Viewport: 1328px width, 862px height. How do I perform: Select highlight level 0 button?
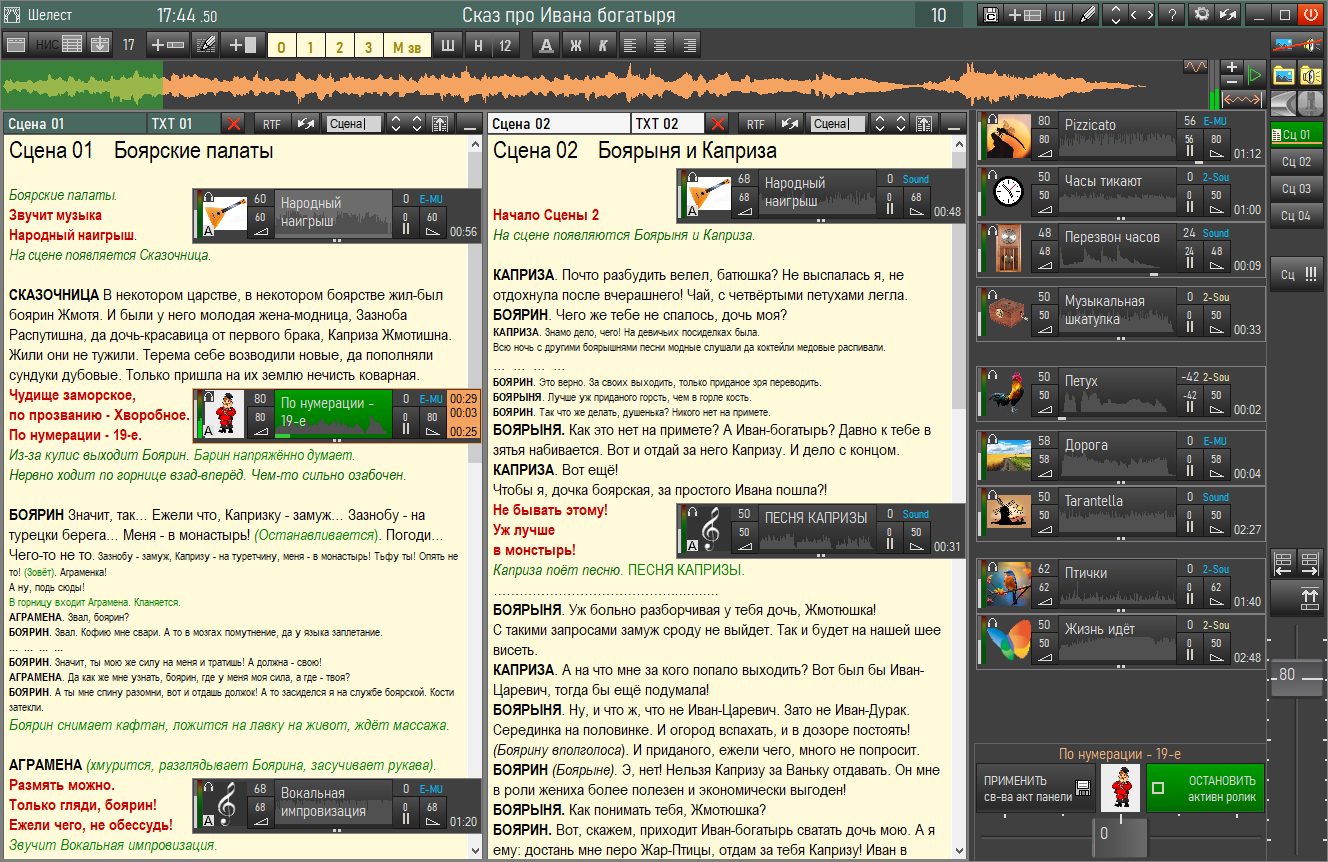pos(282,46)
